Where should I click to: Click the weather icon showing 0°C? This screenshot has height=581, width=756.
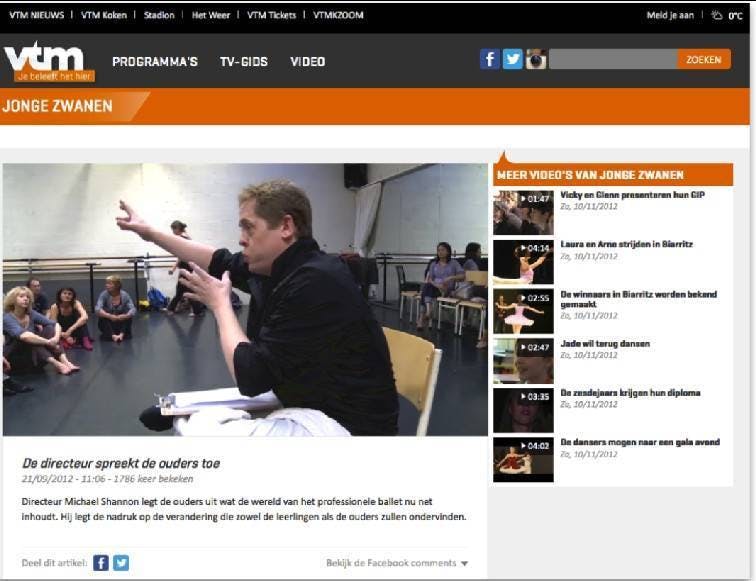pyautogui.click(x=717, y=16)
